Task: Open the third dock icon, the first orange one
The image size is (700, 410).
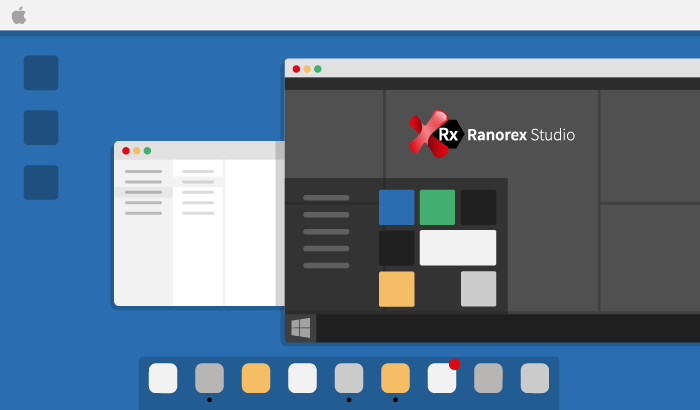Action: click(256, 378)
